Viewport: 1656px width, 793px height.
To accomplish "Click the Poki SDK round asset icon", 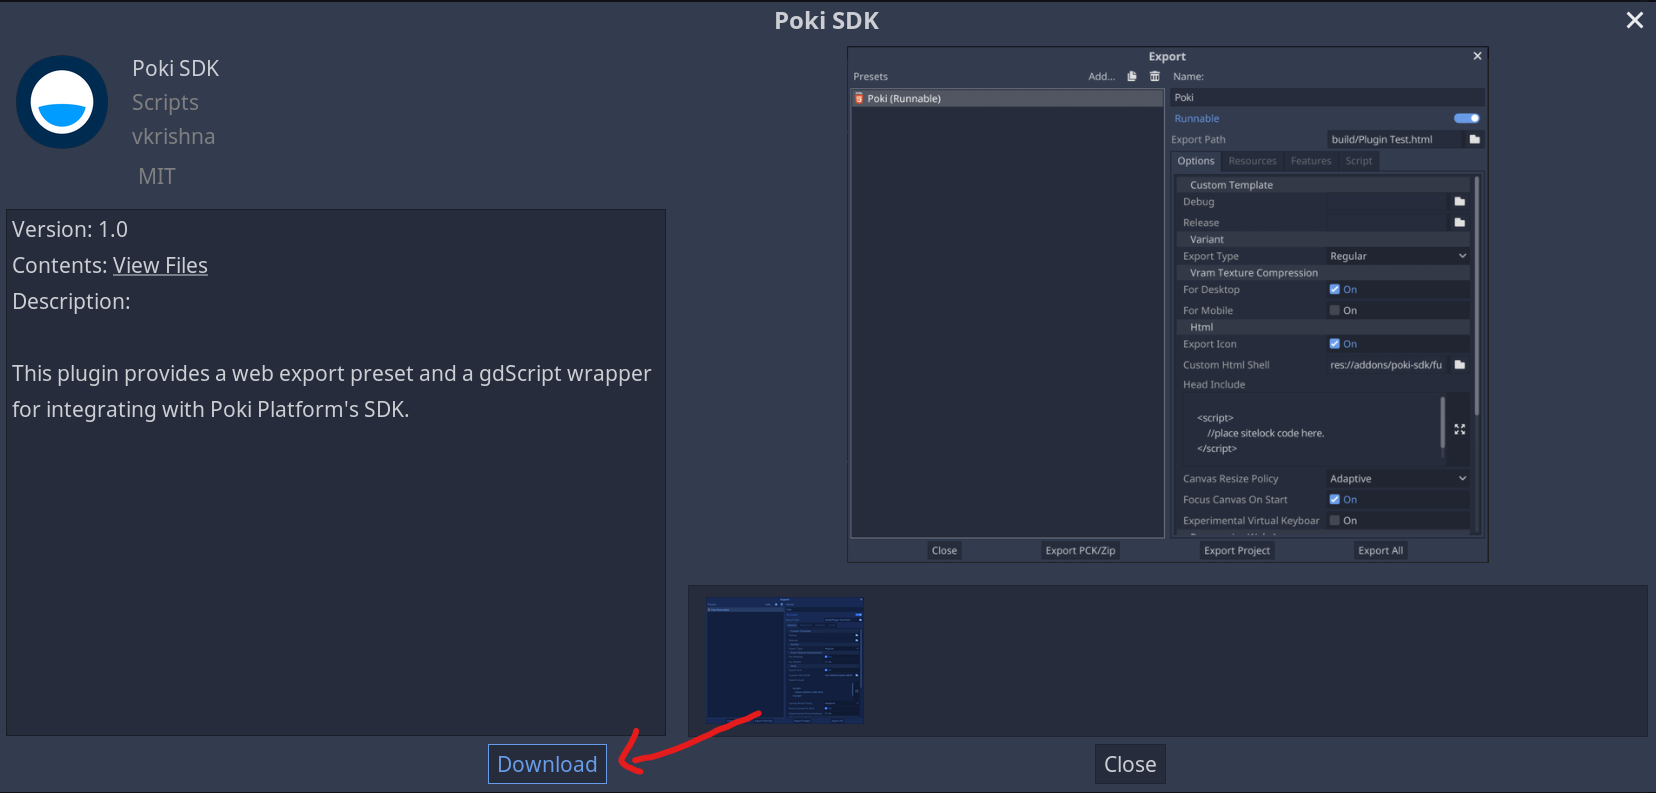I will pos(62,102).
